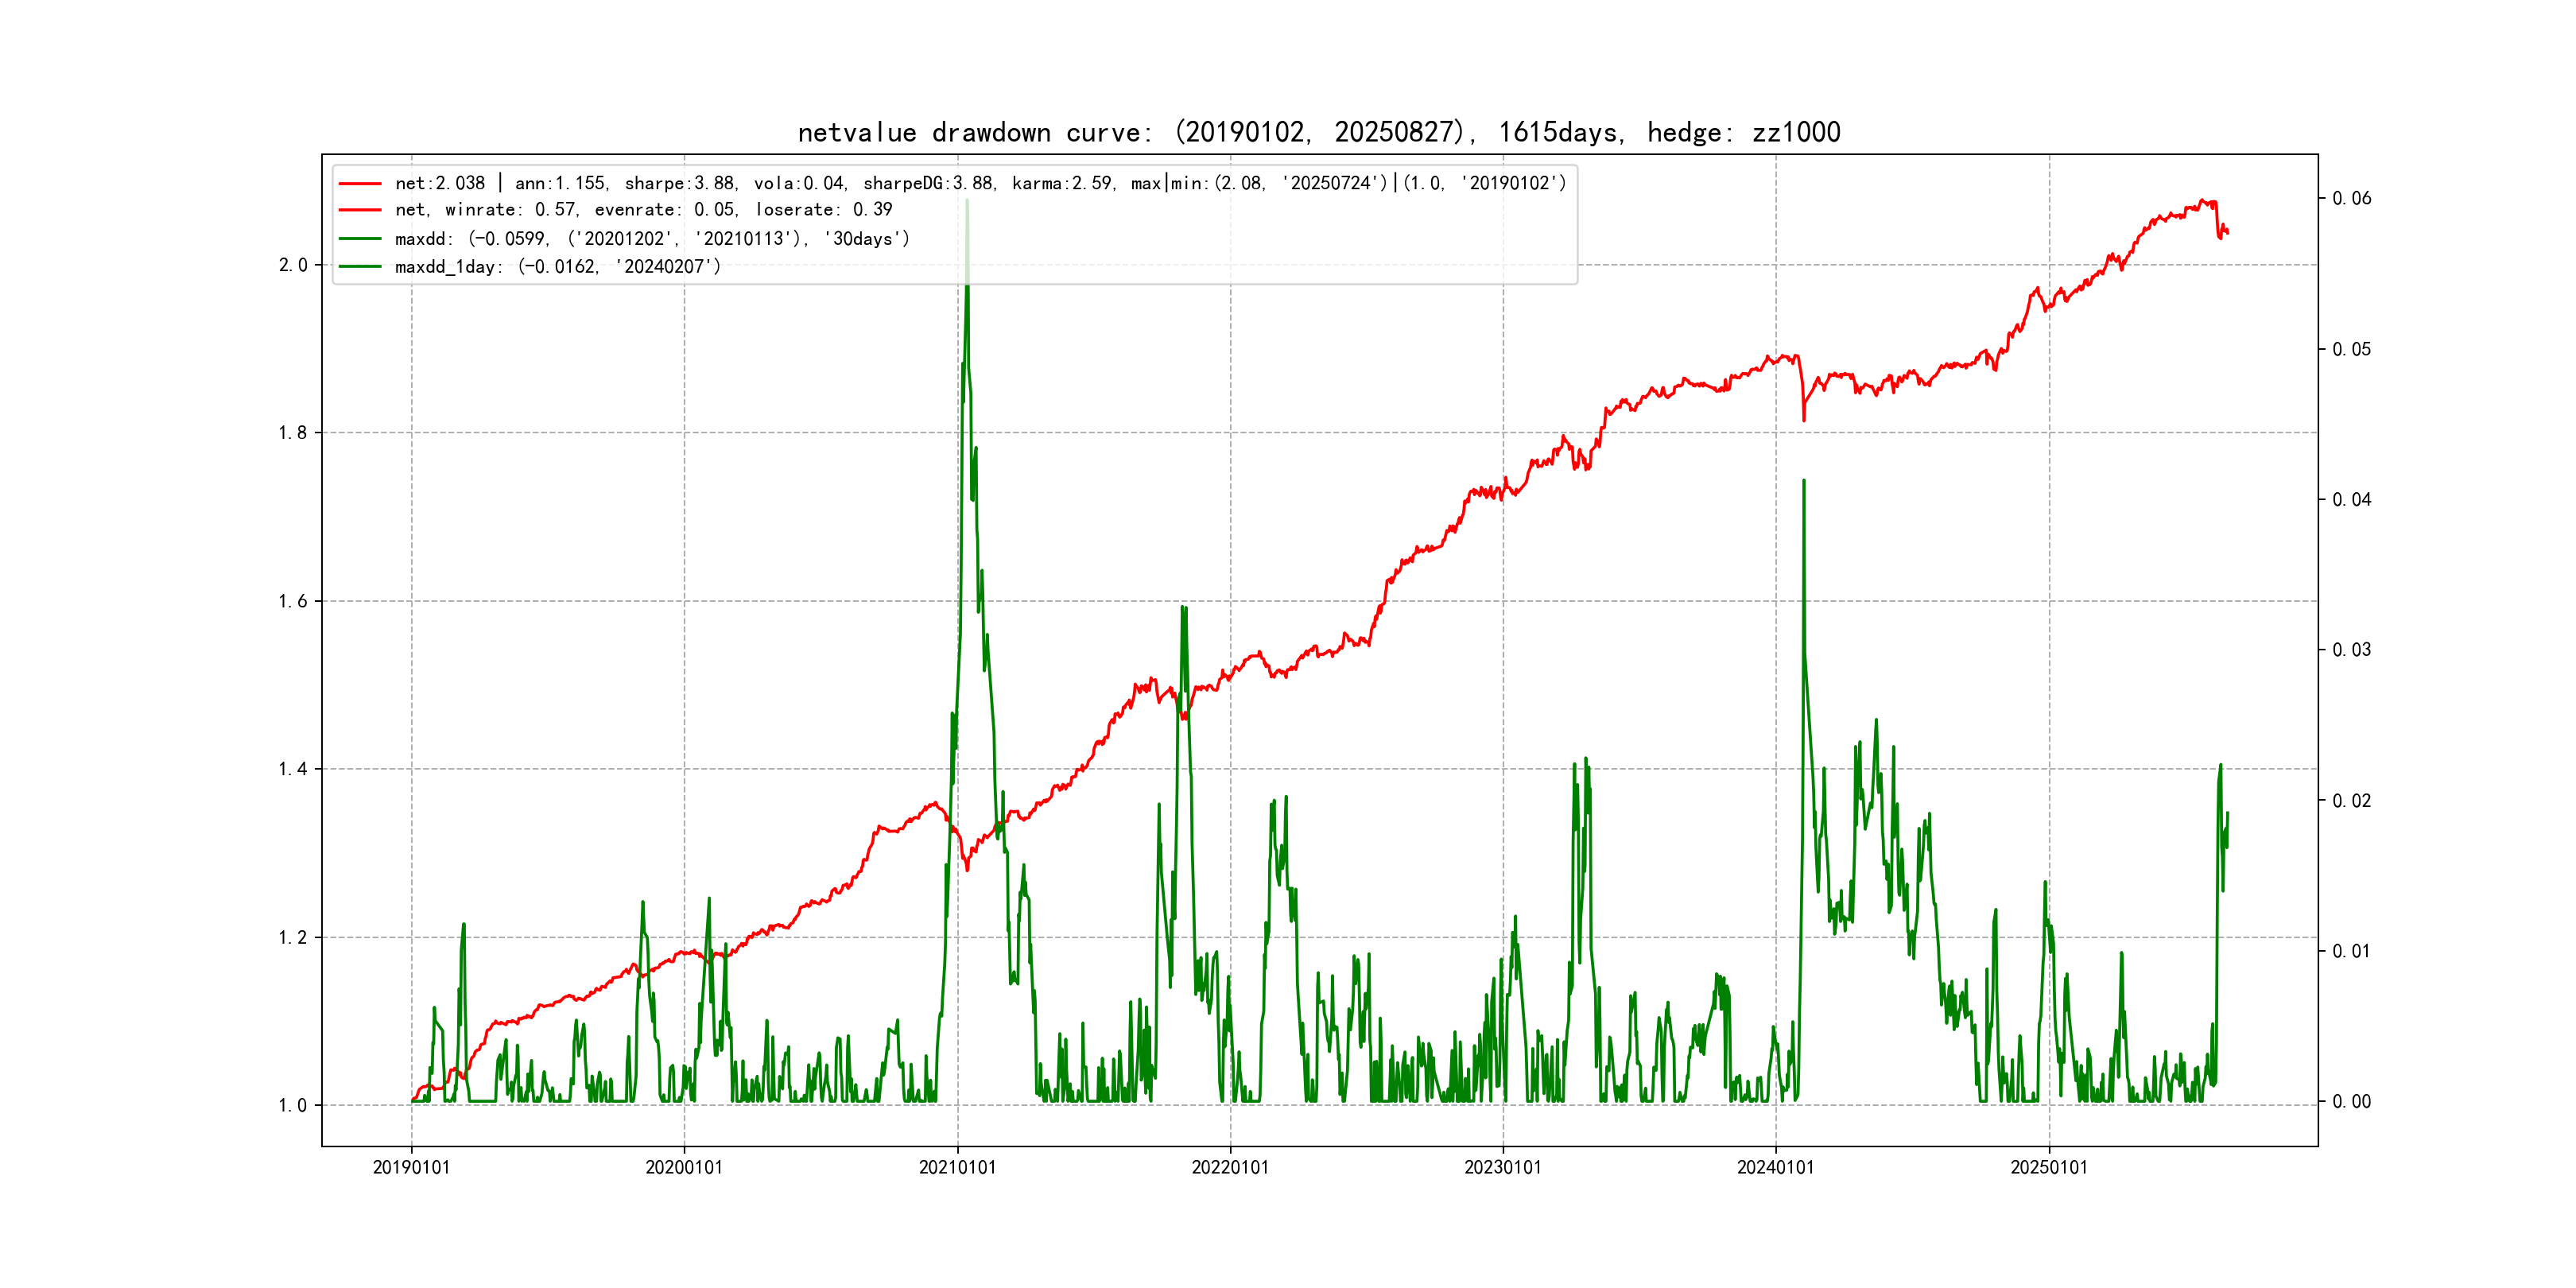Click the red swatch beside winrate legend entry

click(x=360, y=210)
